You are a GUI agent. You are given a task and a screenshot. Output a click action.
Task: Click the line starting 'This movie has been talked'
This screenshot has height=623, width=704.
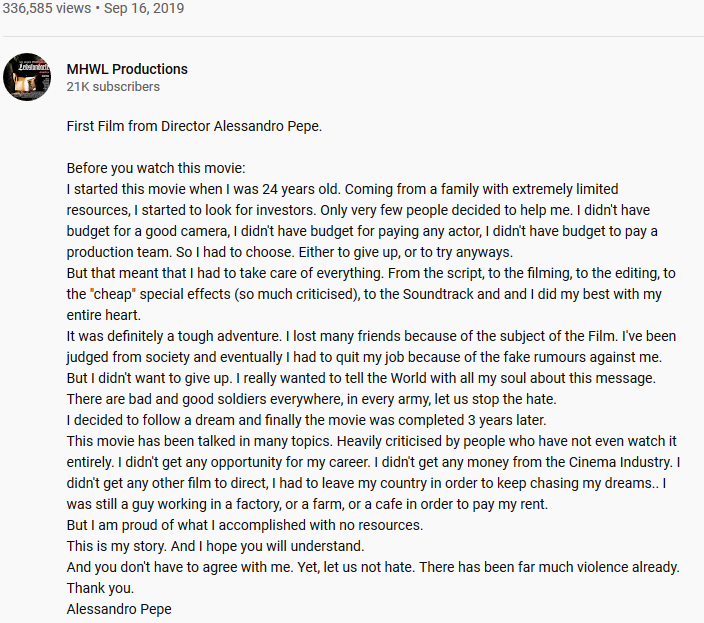[371, 441]
